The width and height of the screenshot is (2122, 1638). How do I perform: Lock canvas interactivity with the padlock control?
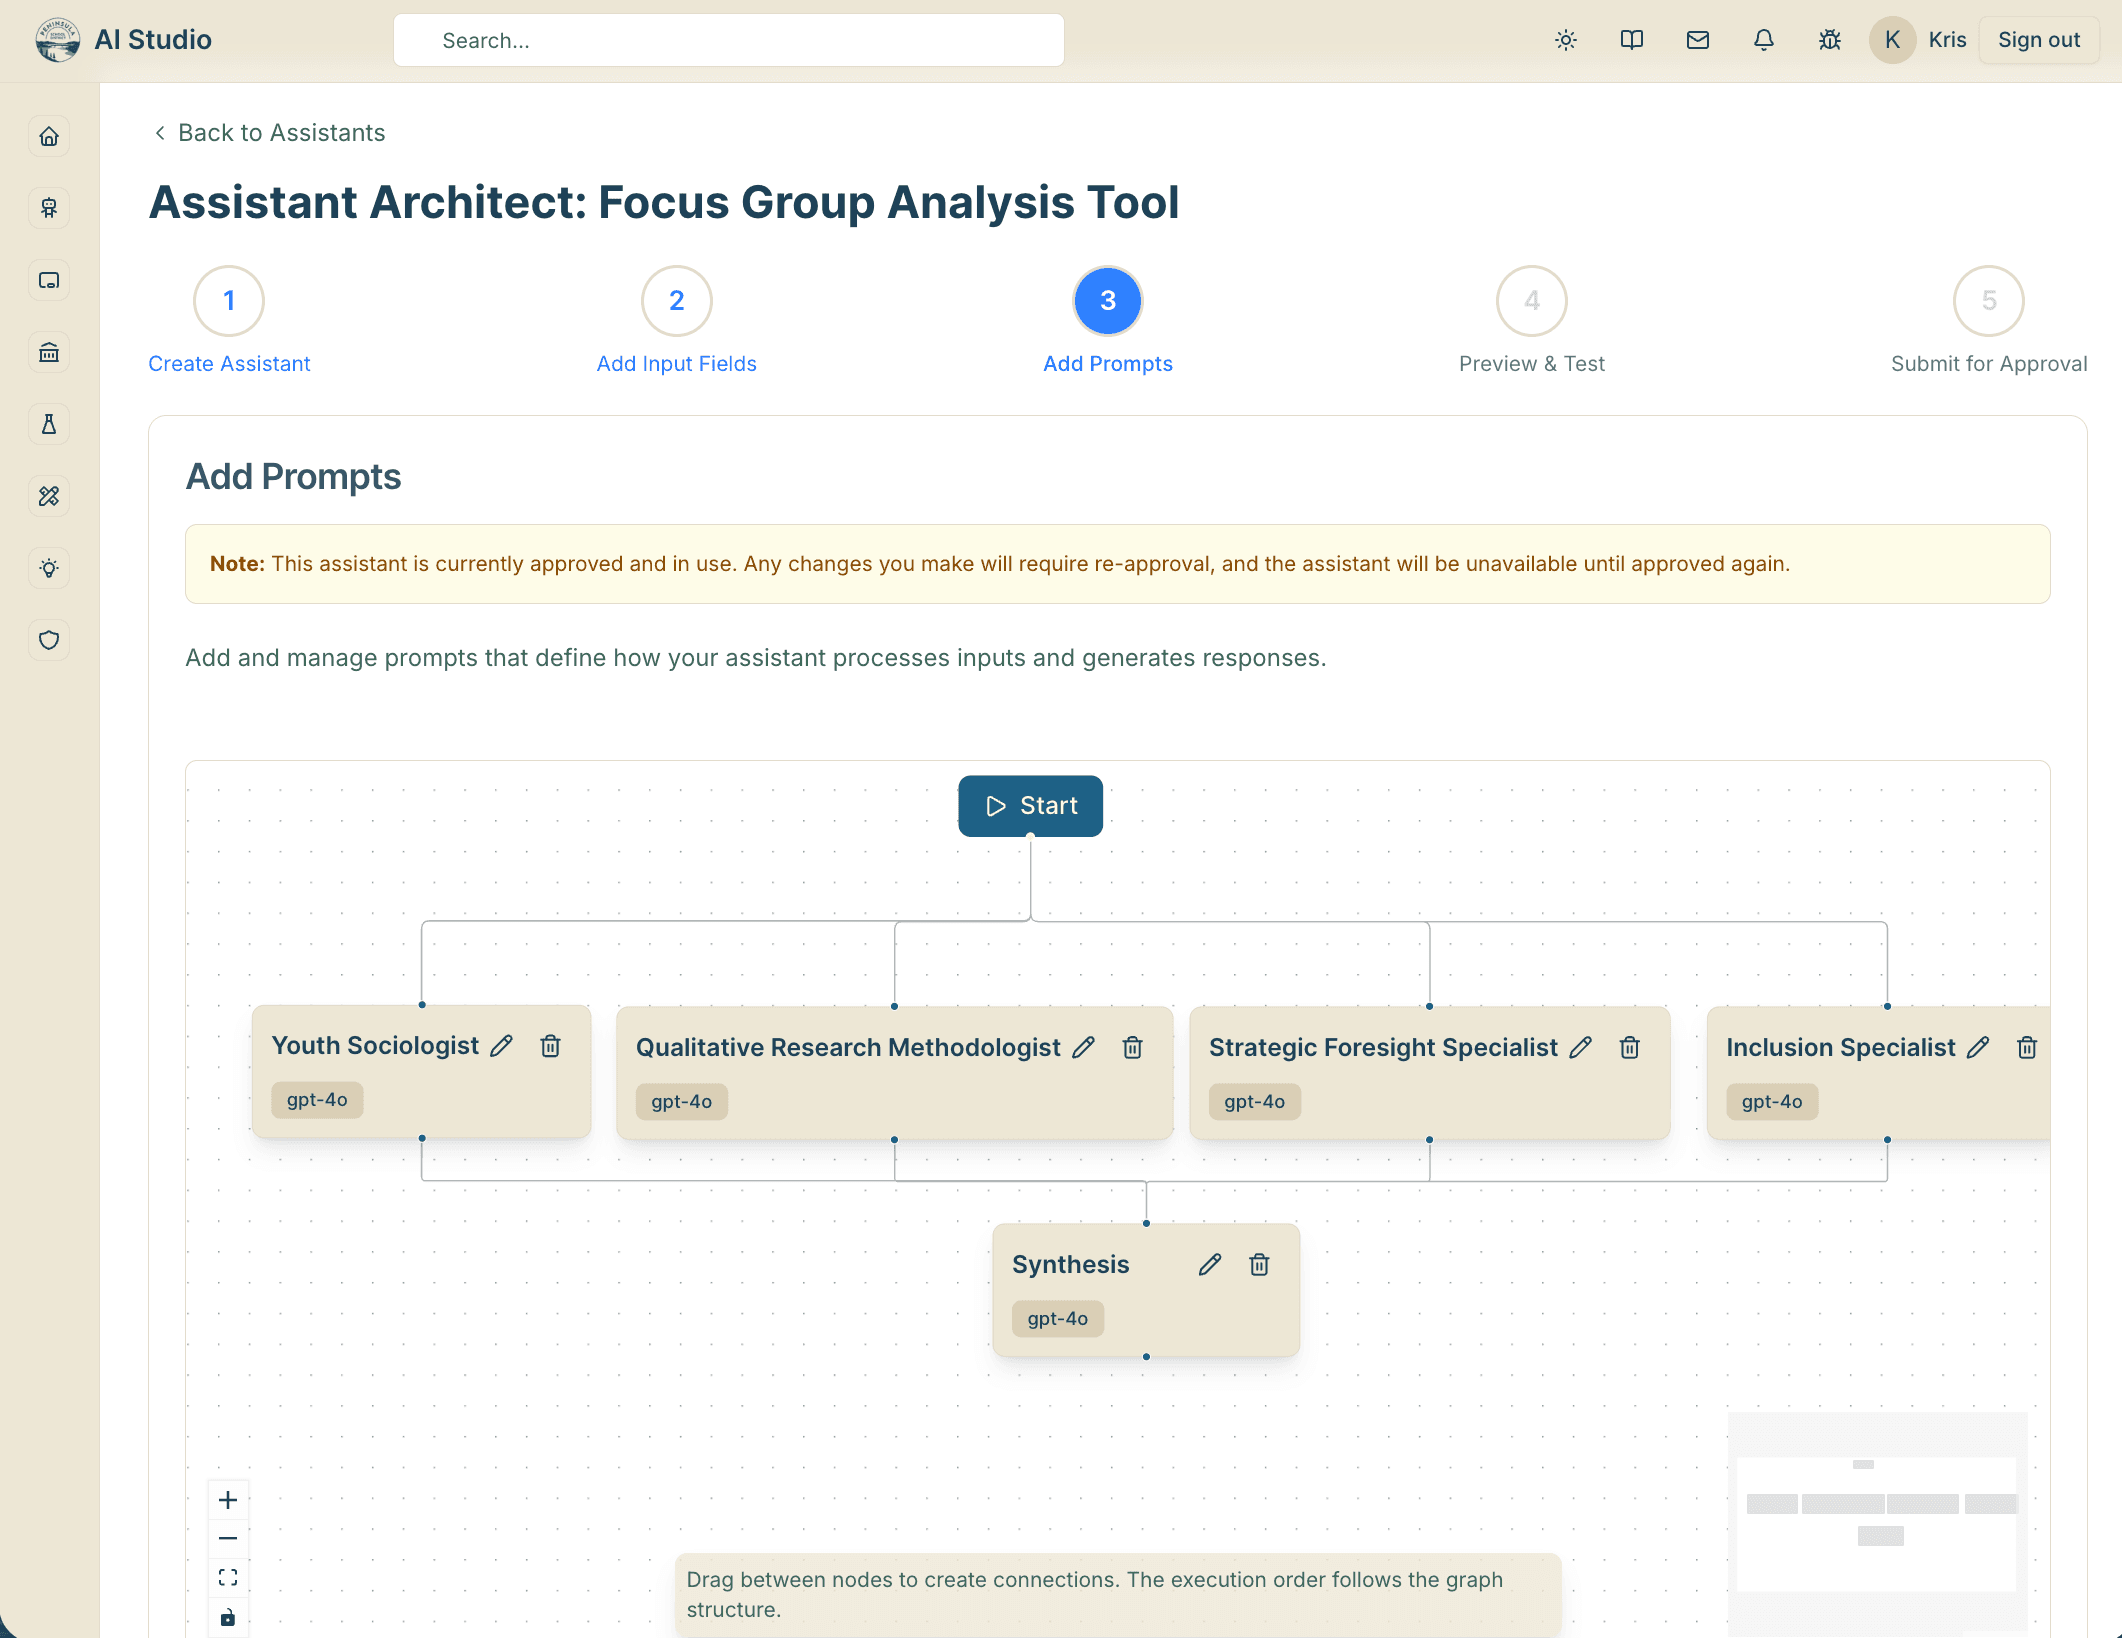click(228, 1614)
